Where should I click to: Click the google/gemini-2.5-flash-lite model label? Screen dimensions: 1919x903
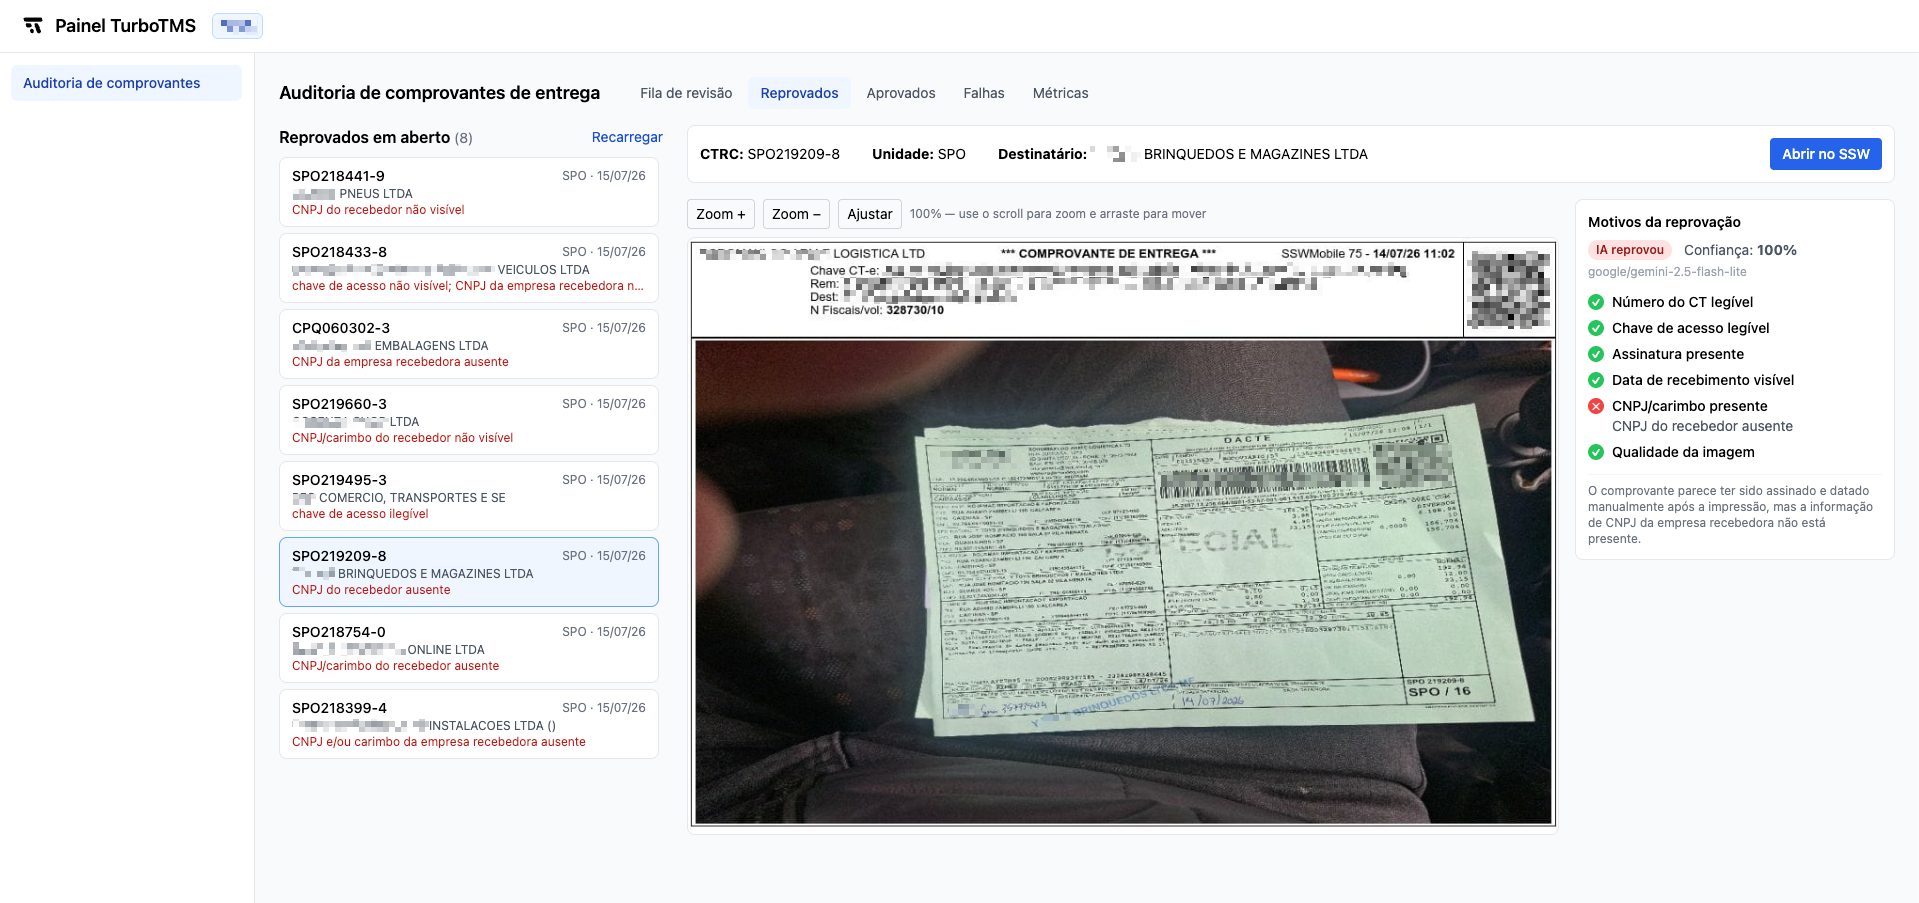point(1667,272)
